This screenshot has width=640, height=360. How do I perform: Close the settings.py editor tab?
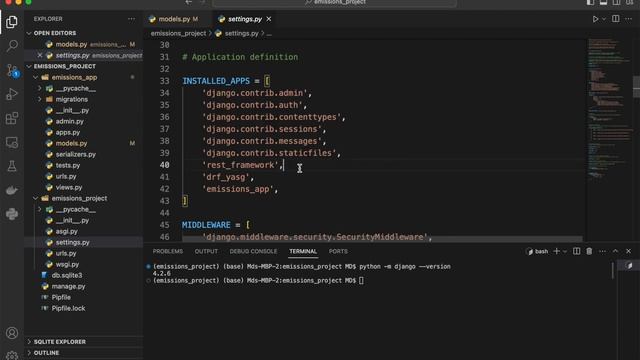269,19
